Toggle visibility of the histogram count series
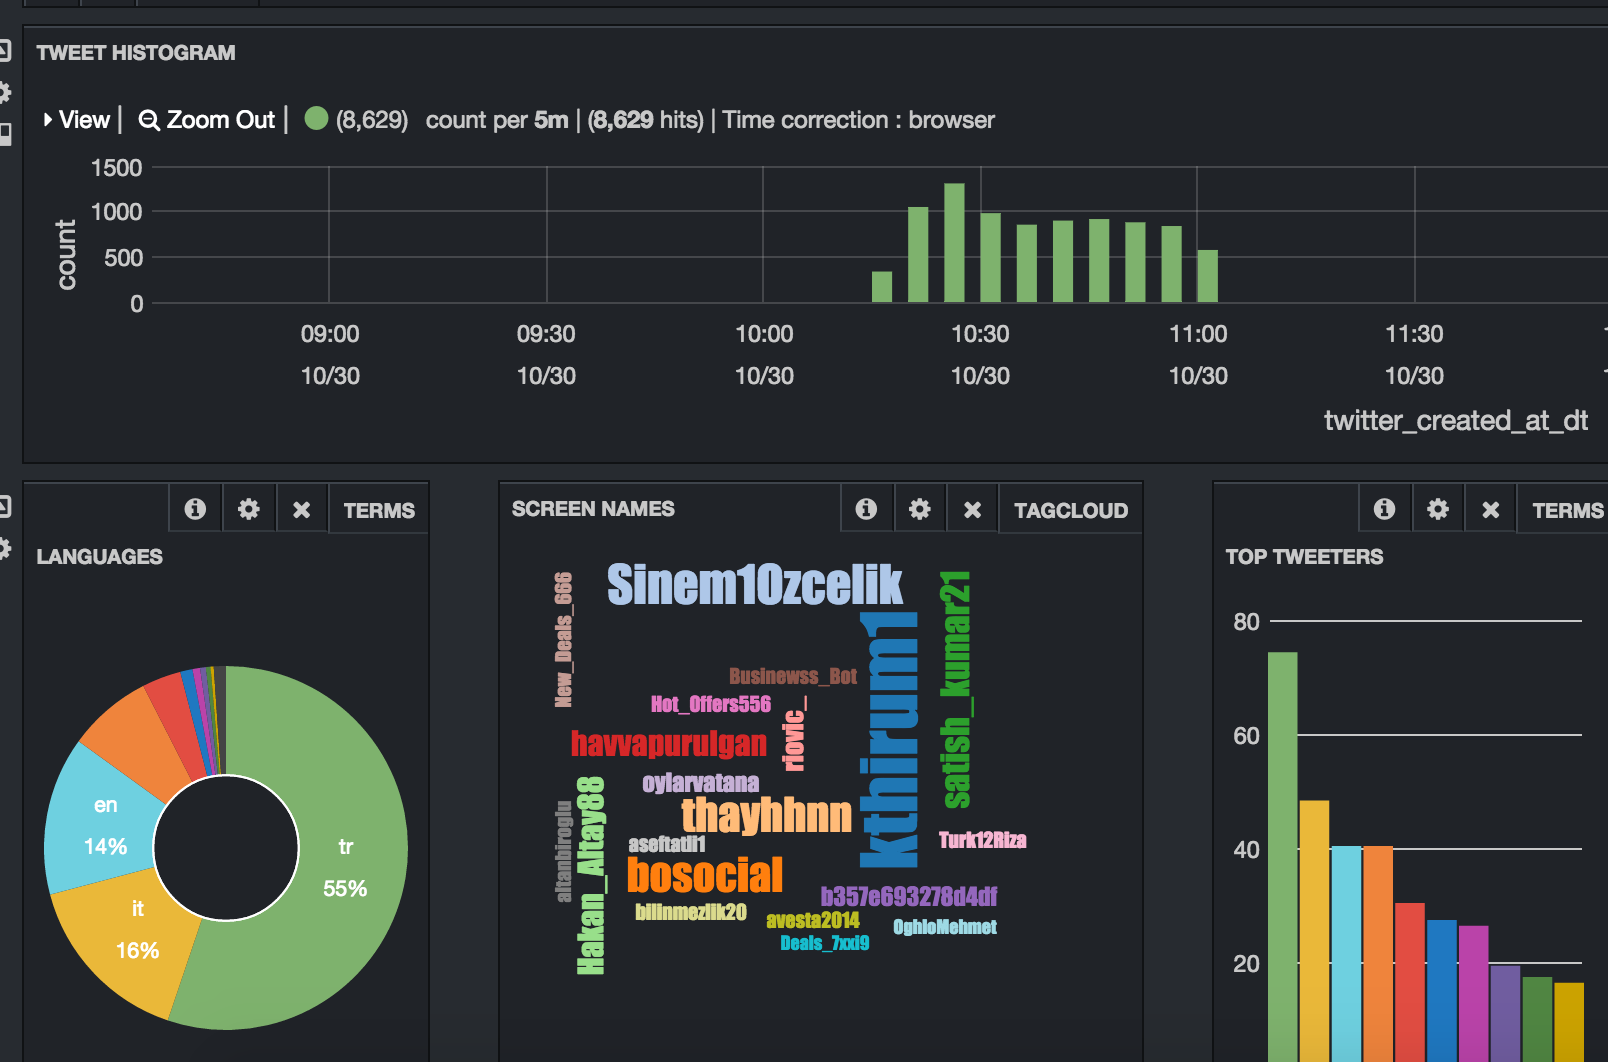1608x1062 pixels. pyautogui.click(x=316, y=118)
